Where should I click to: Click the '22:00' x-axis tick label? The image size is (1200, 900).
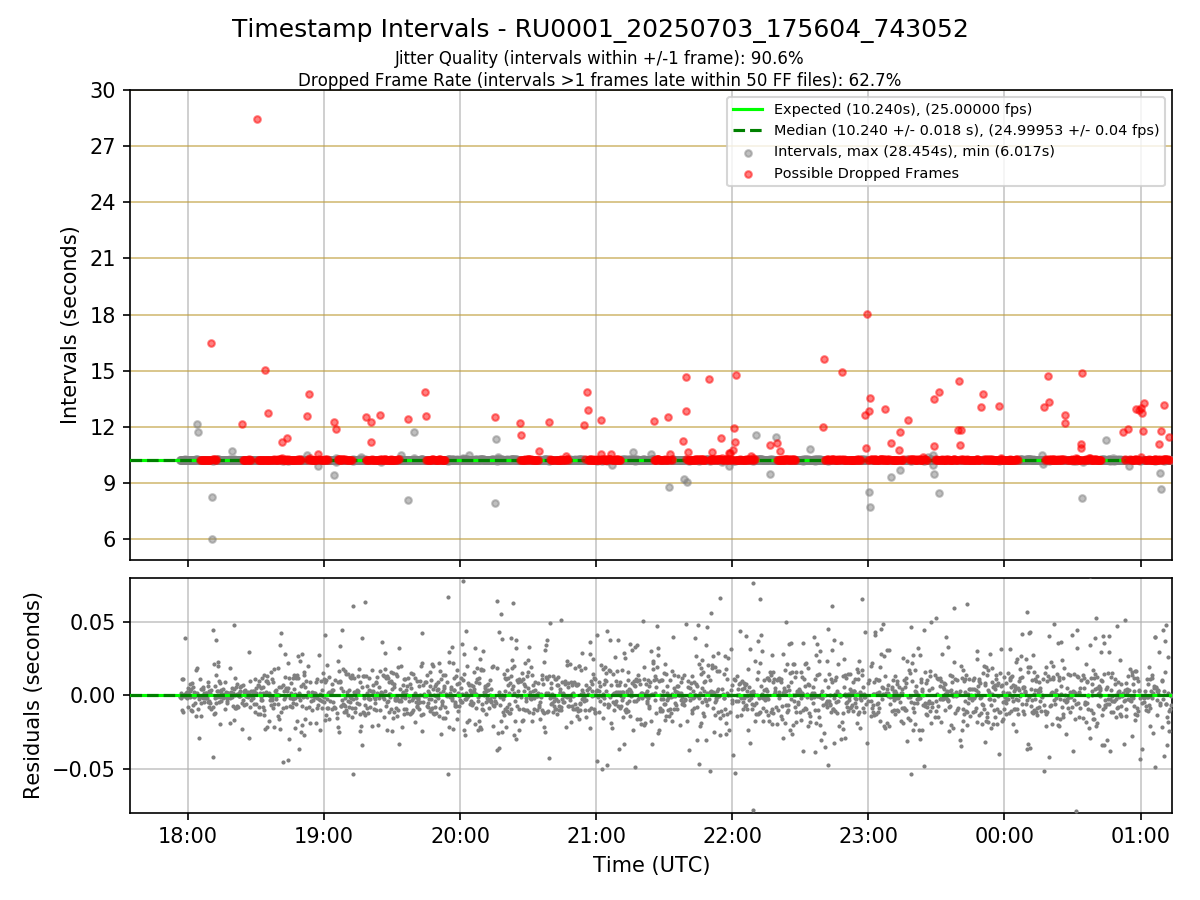point(732,836)
